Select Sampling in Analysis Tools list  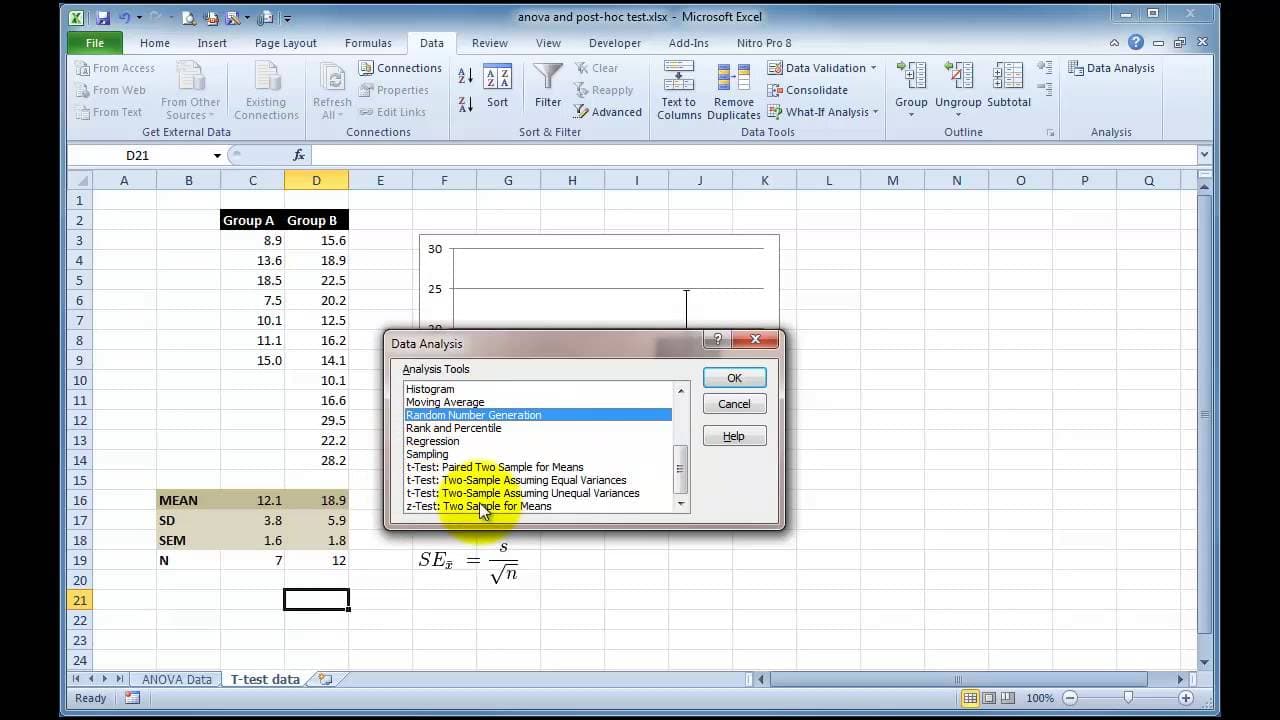(538, 454)
